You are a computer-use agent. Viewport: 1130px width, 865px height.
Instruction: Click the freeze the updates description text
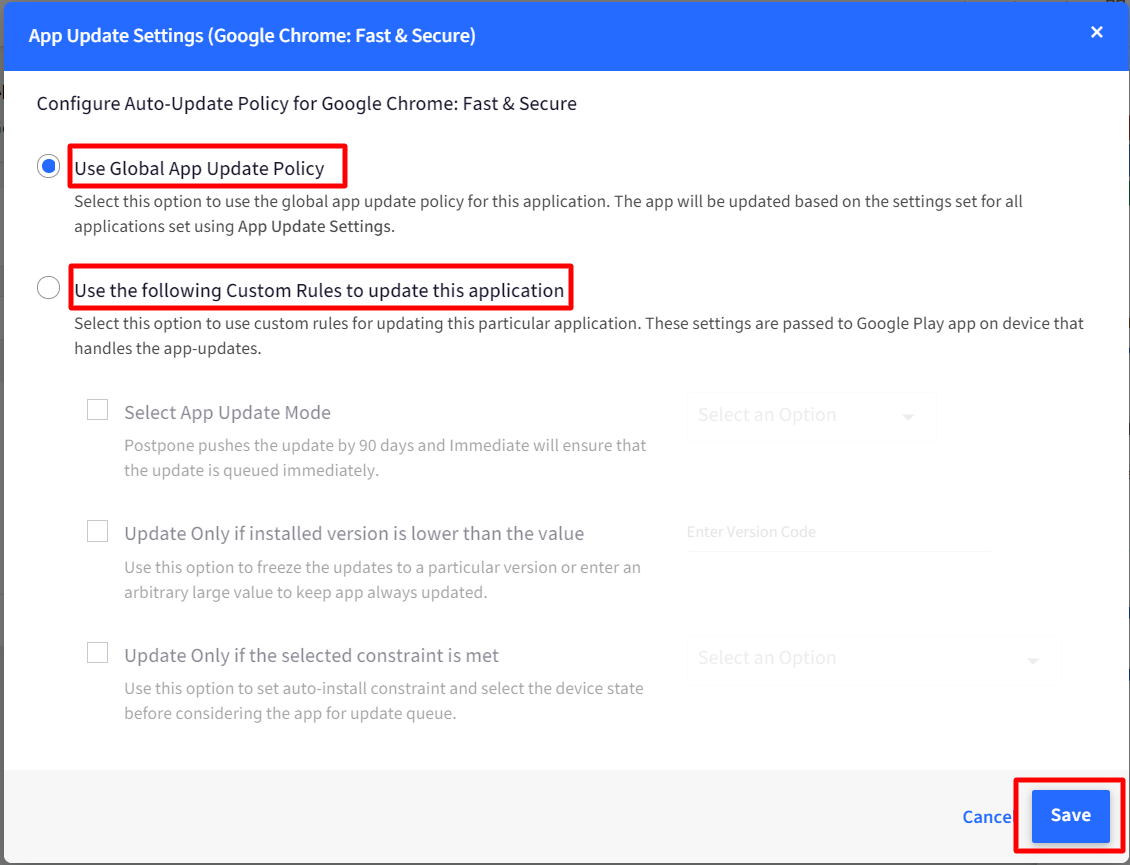pyautogui.click(x=382, y=580)
